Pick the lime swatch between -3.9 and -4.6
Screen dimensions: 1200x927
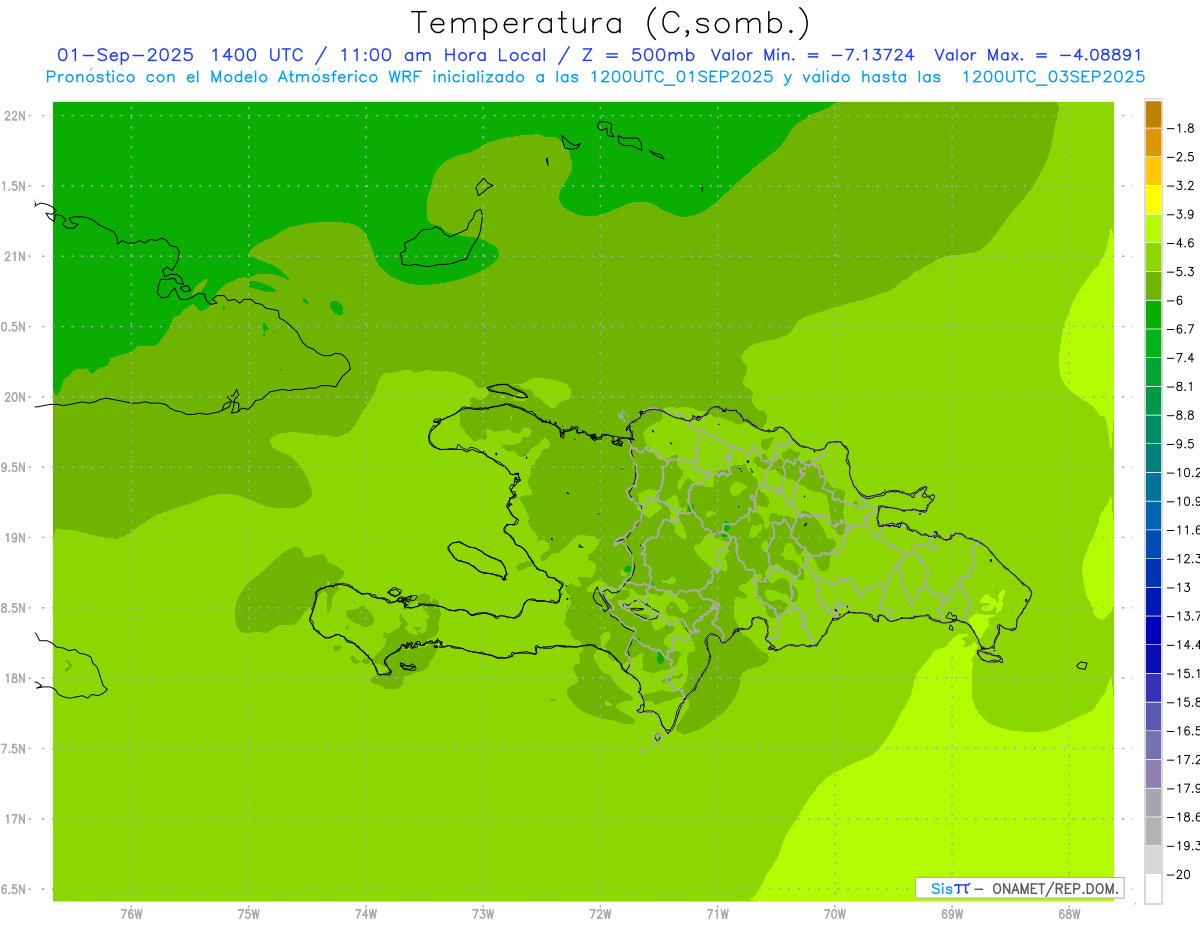click(x=1153, y=228)
